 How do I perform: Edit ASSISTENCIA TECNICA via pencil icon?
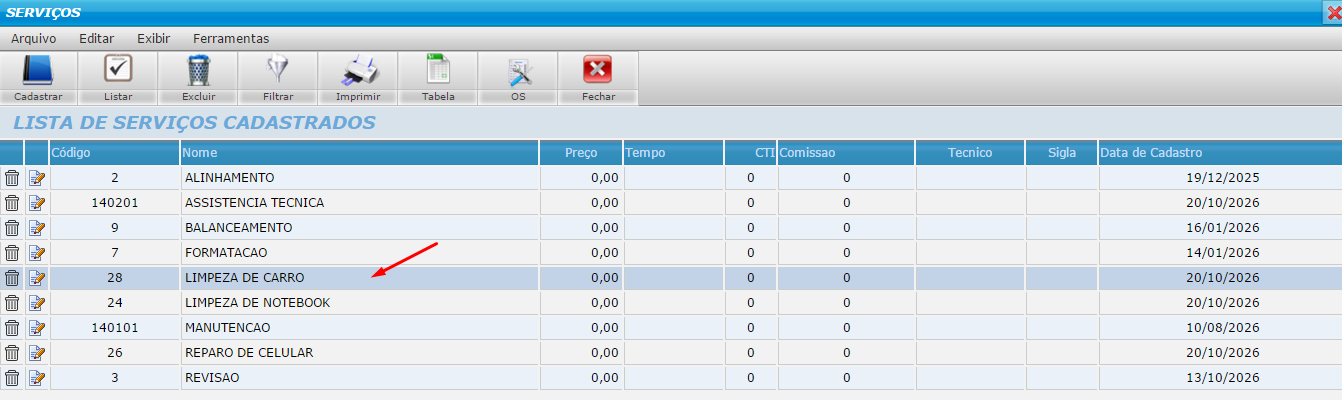tap(37, 203)
